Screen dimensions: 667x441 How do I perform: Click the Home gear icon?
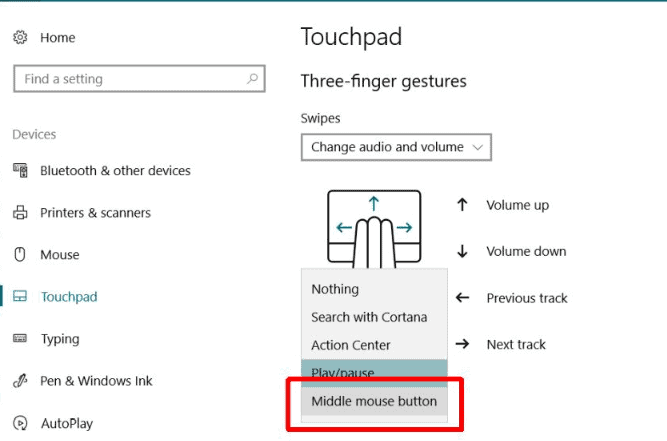point(20,37)
